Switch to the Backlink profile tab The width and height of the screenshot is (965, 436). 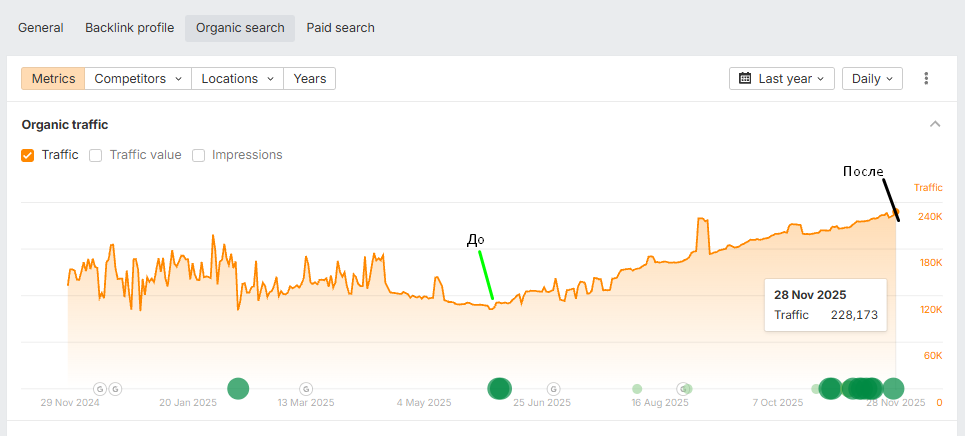pos(129,28)
